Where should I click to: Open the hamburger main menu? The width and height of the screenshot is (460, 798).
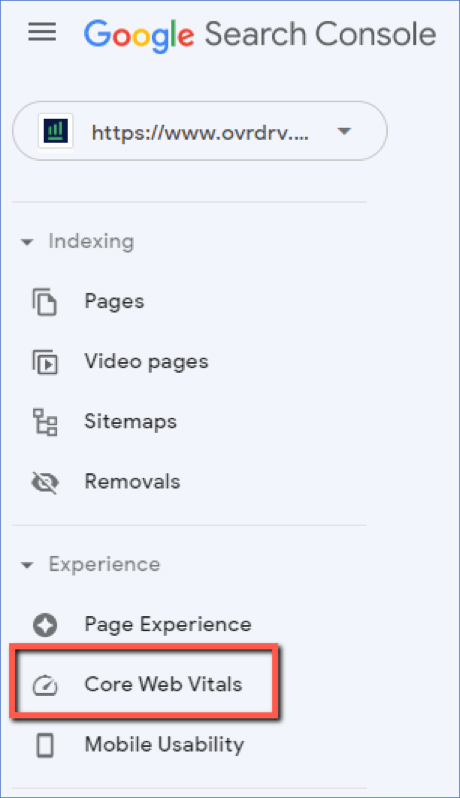[x=42, y=33]
